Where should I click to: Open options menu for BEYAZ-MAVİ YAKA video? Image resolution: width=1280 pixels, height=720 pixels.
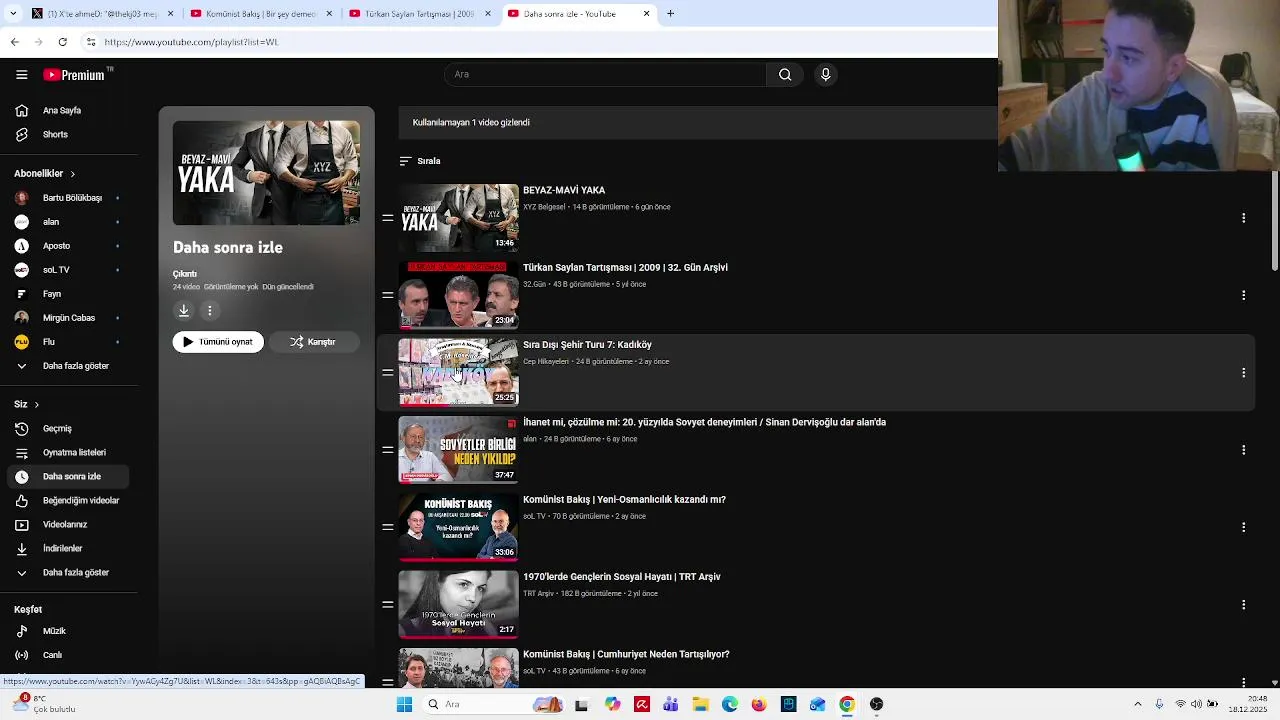tap(1243, 218)
